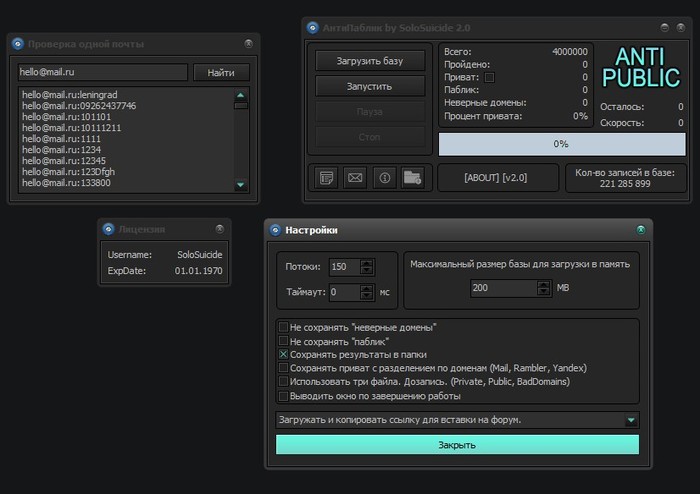700x494 pixels.
Task: Focus the Потоки field showing 150
Action: 345,267
